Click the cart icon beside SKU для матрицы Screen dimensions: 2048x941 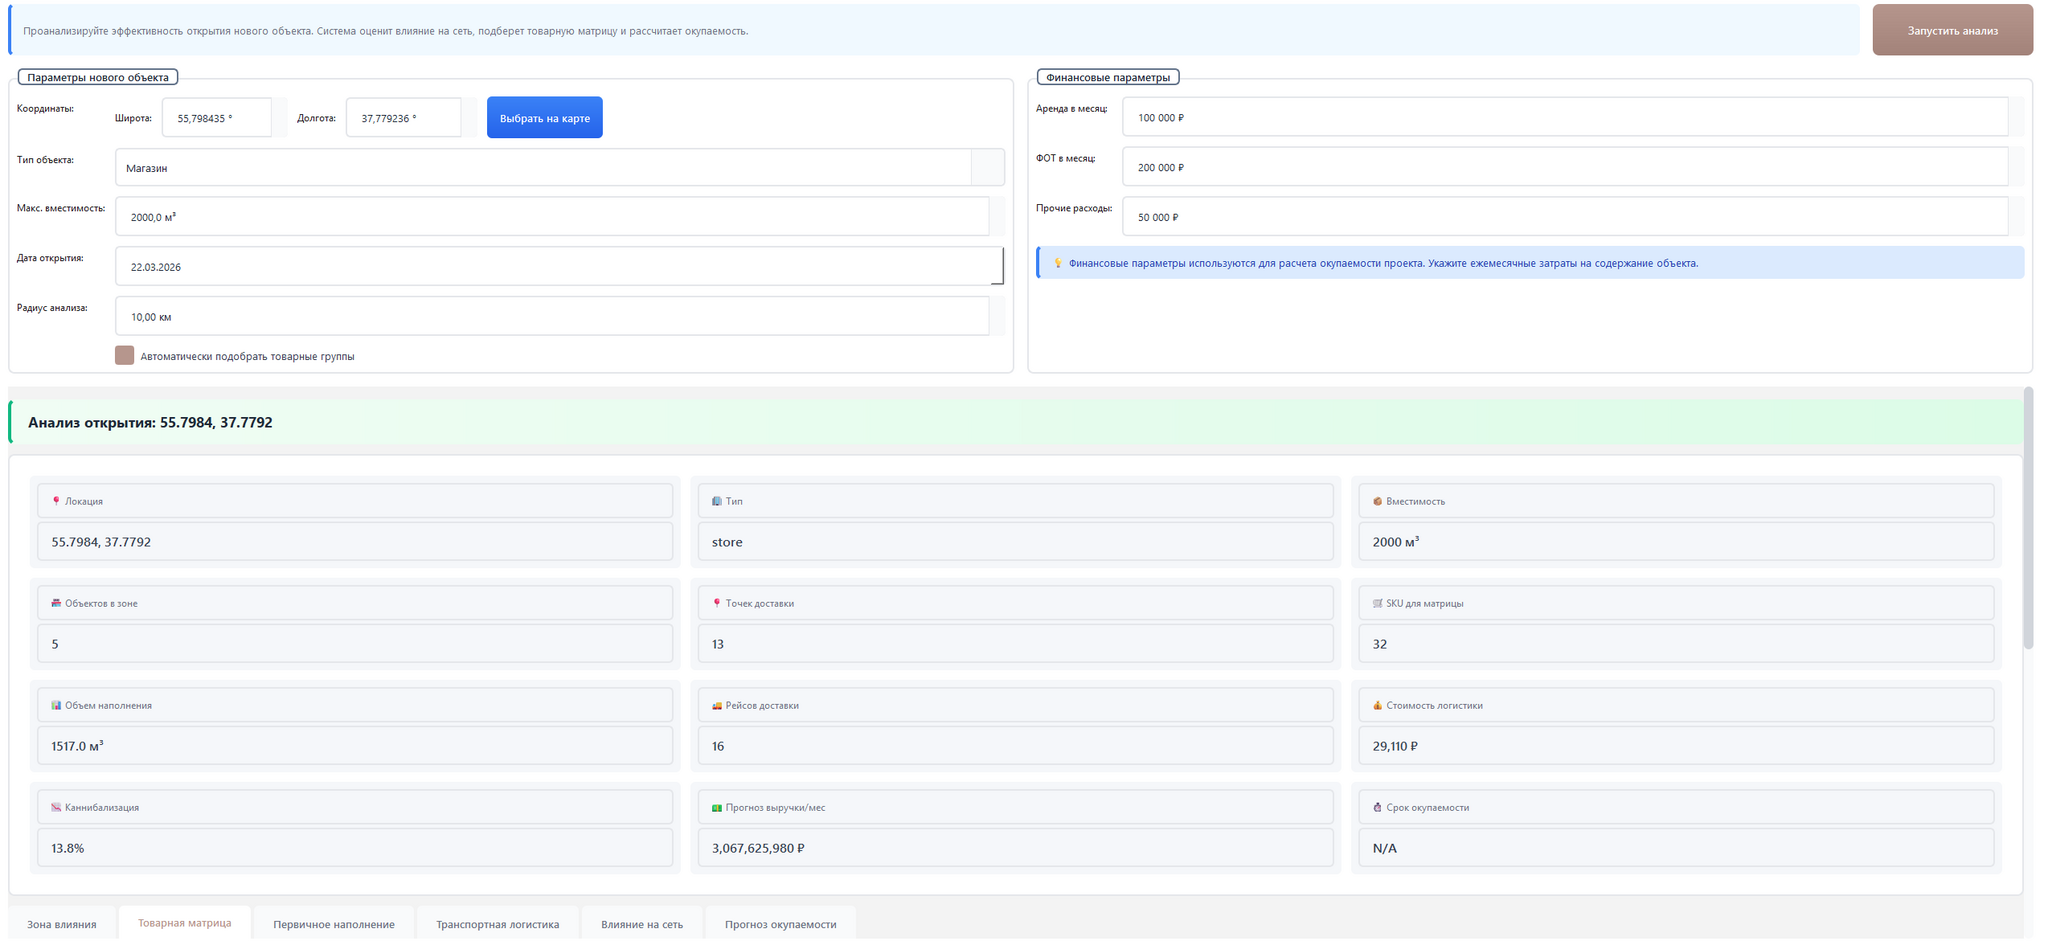click(1377, 603)
